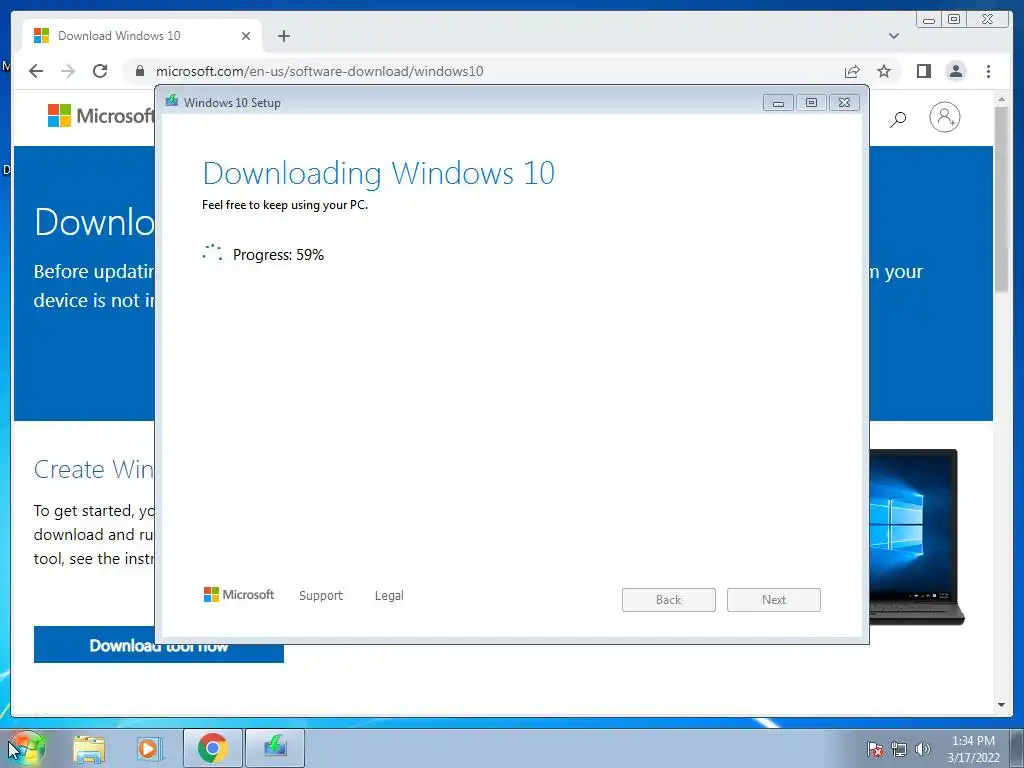Click the Back button in Setup

[669, 600]
